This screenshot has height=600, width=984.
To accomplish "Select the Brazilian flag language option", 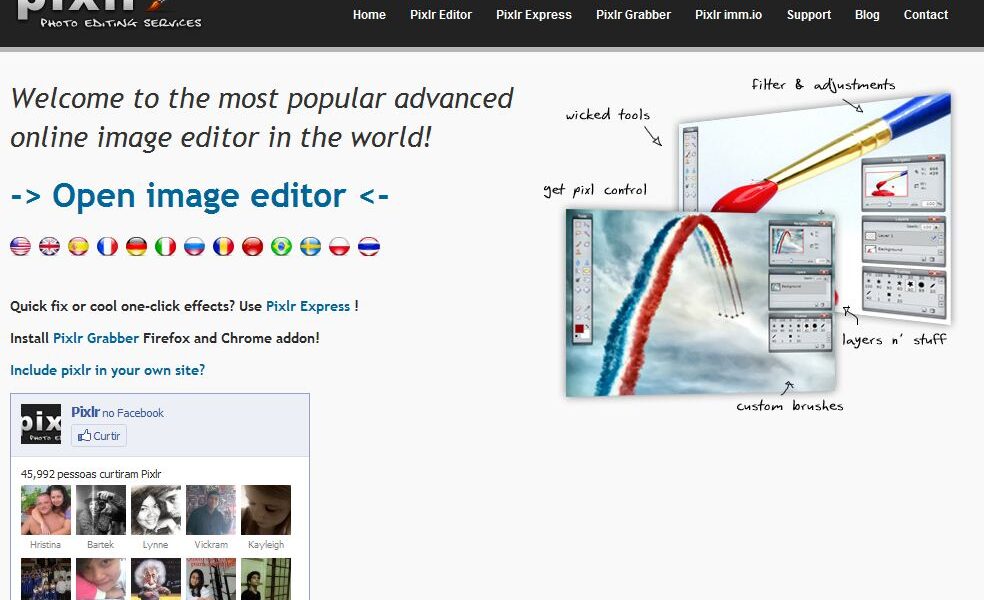I will pos(281,246).
